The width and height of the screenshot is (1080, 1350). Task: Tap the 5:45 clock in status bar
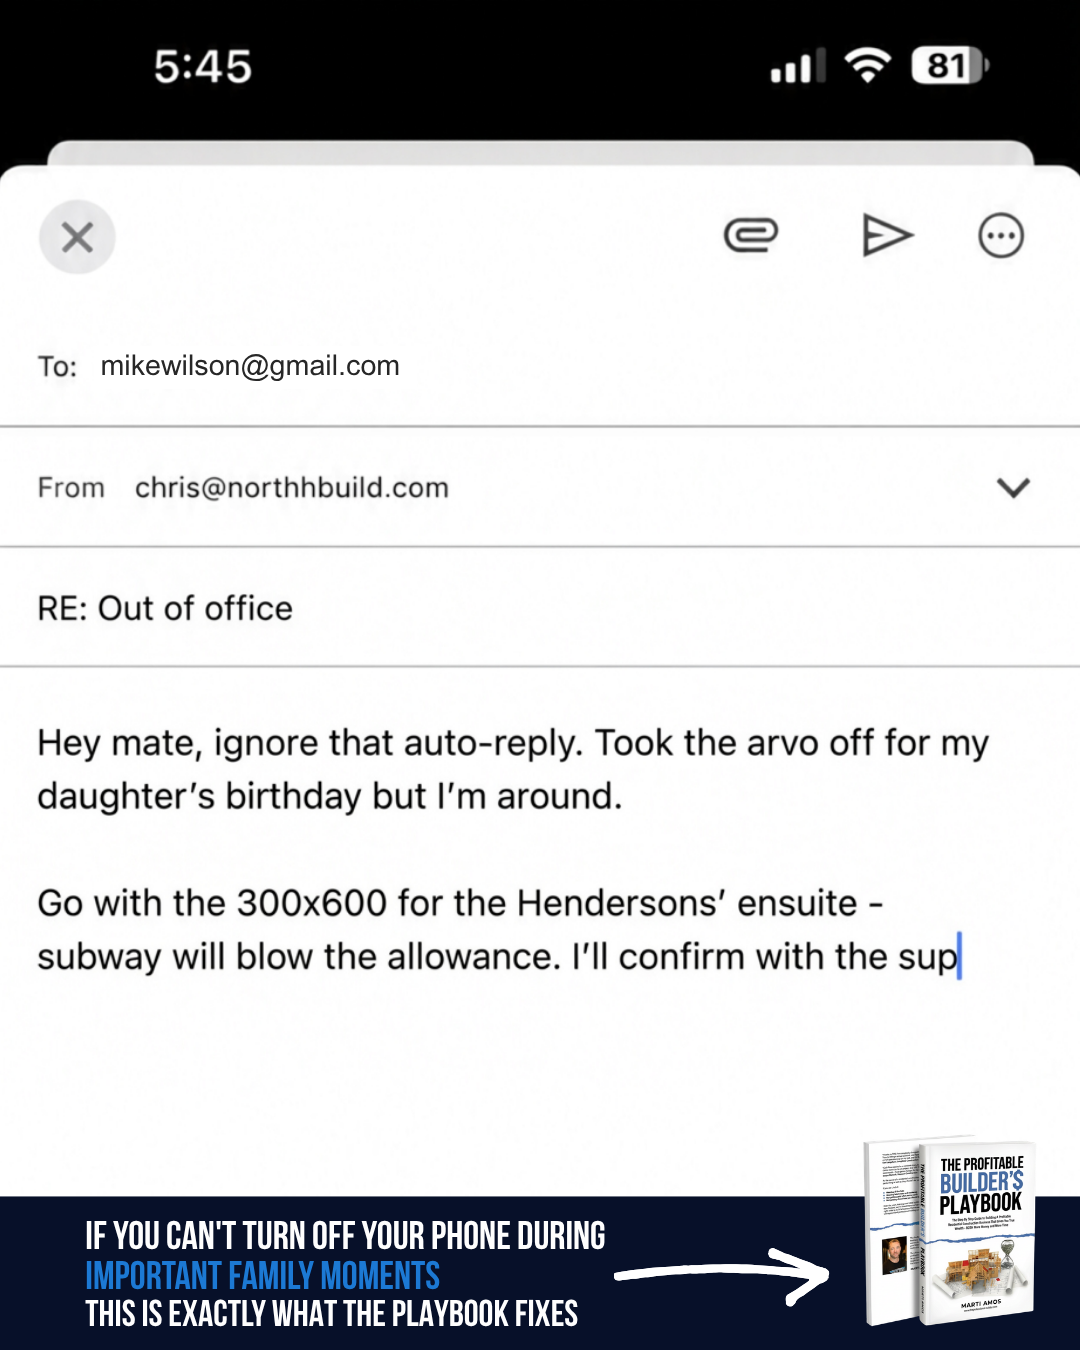(203, 67)
